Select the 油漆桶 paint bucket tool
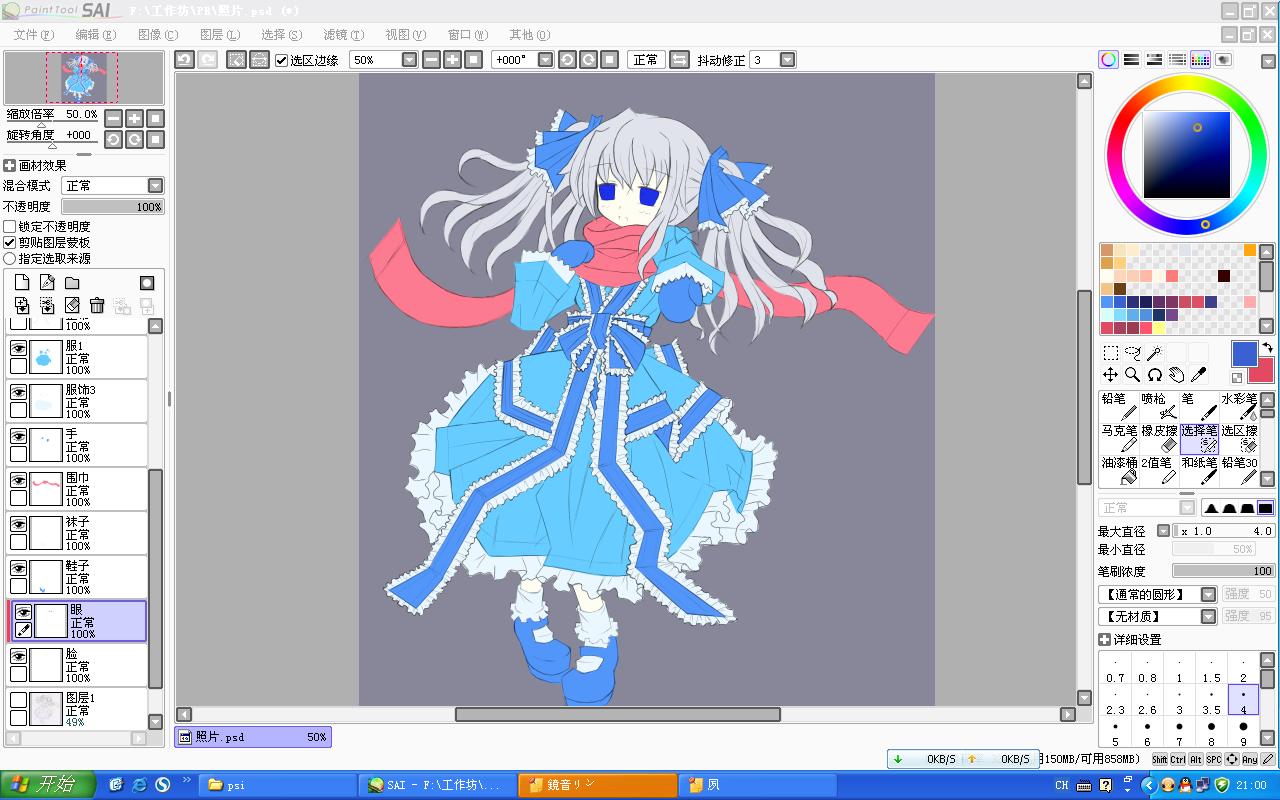Screen dimensions: 1280x800 pos(1118,470)
